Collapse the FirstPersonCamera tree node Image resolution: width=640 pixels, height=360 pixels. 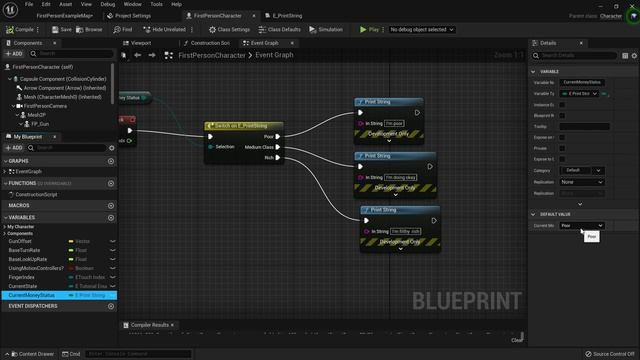13,106
